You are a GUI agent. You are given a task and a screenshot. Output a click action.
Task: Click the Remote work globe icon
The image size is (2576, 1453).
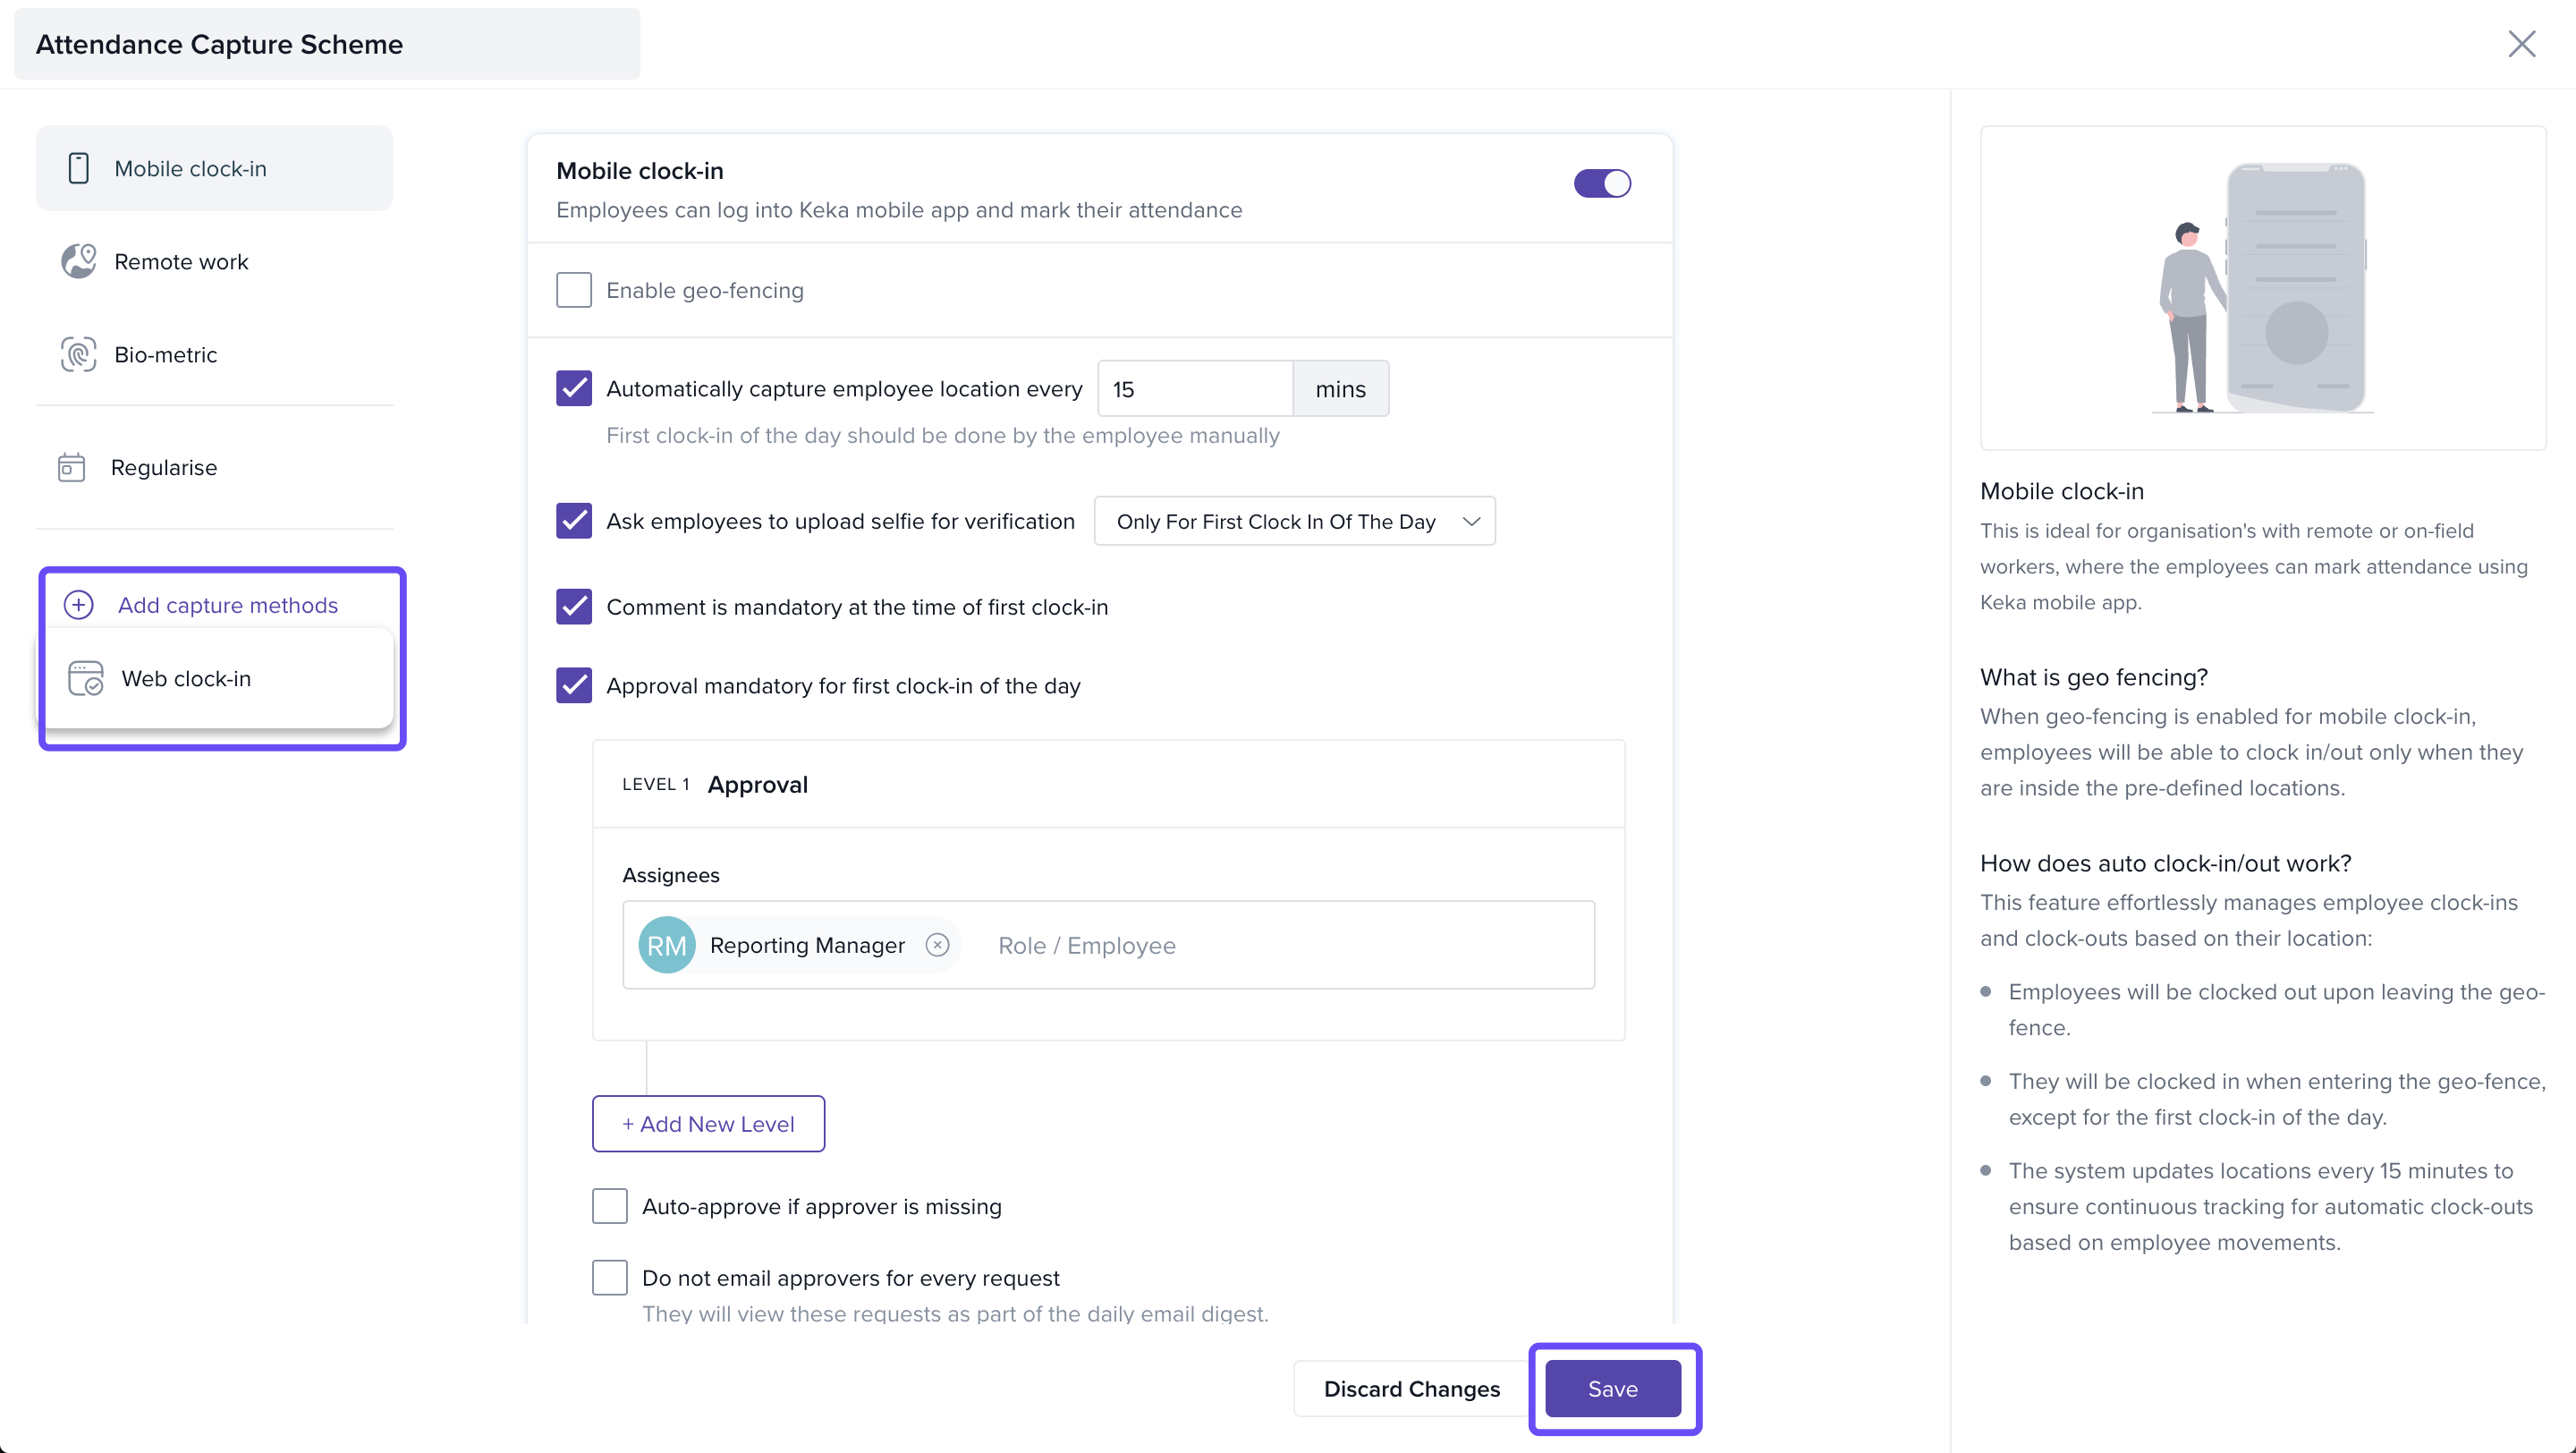point(78,261)
